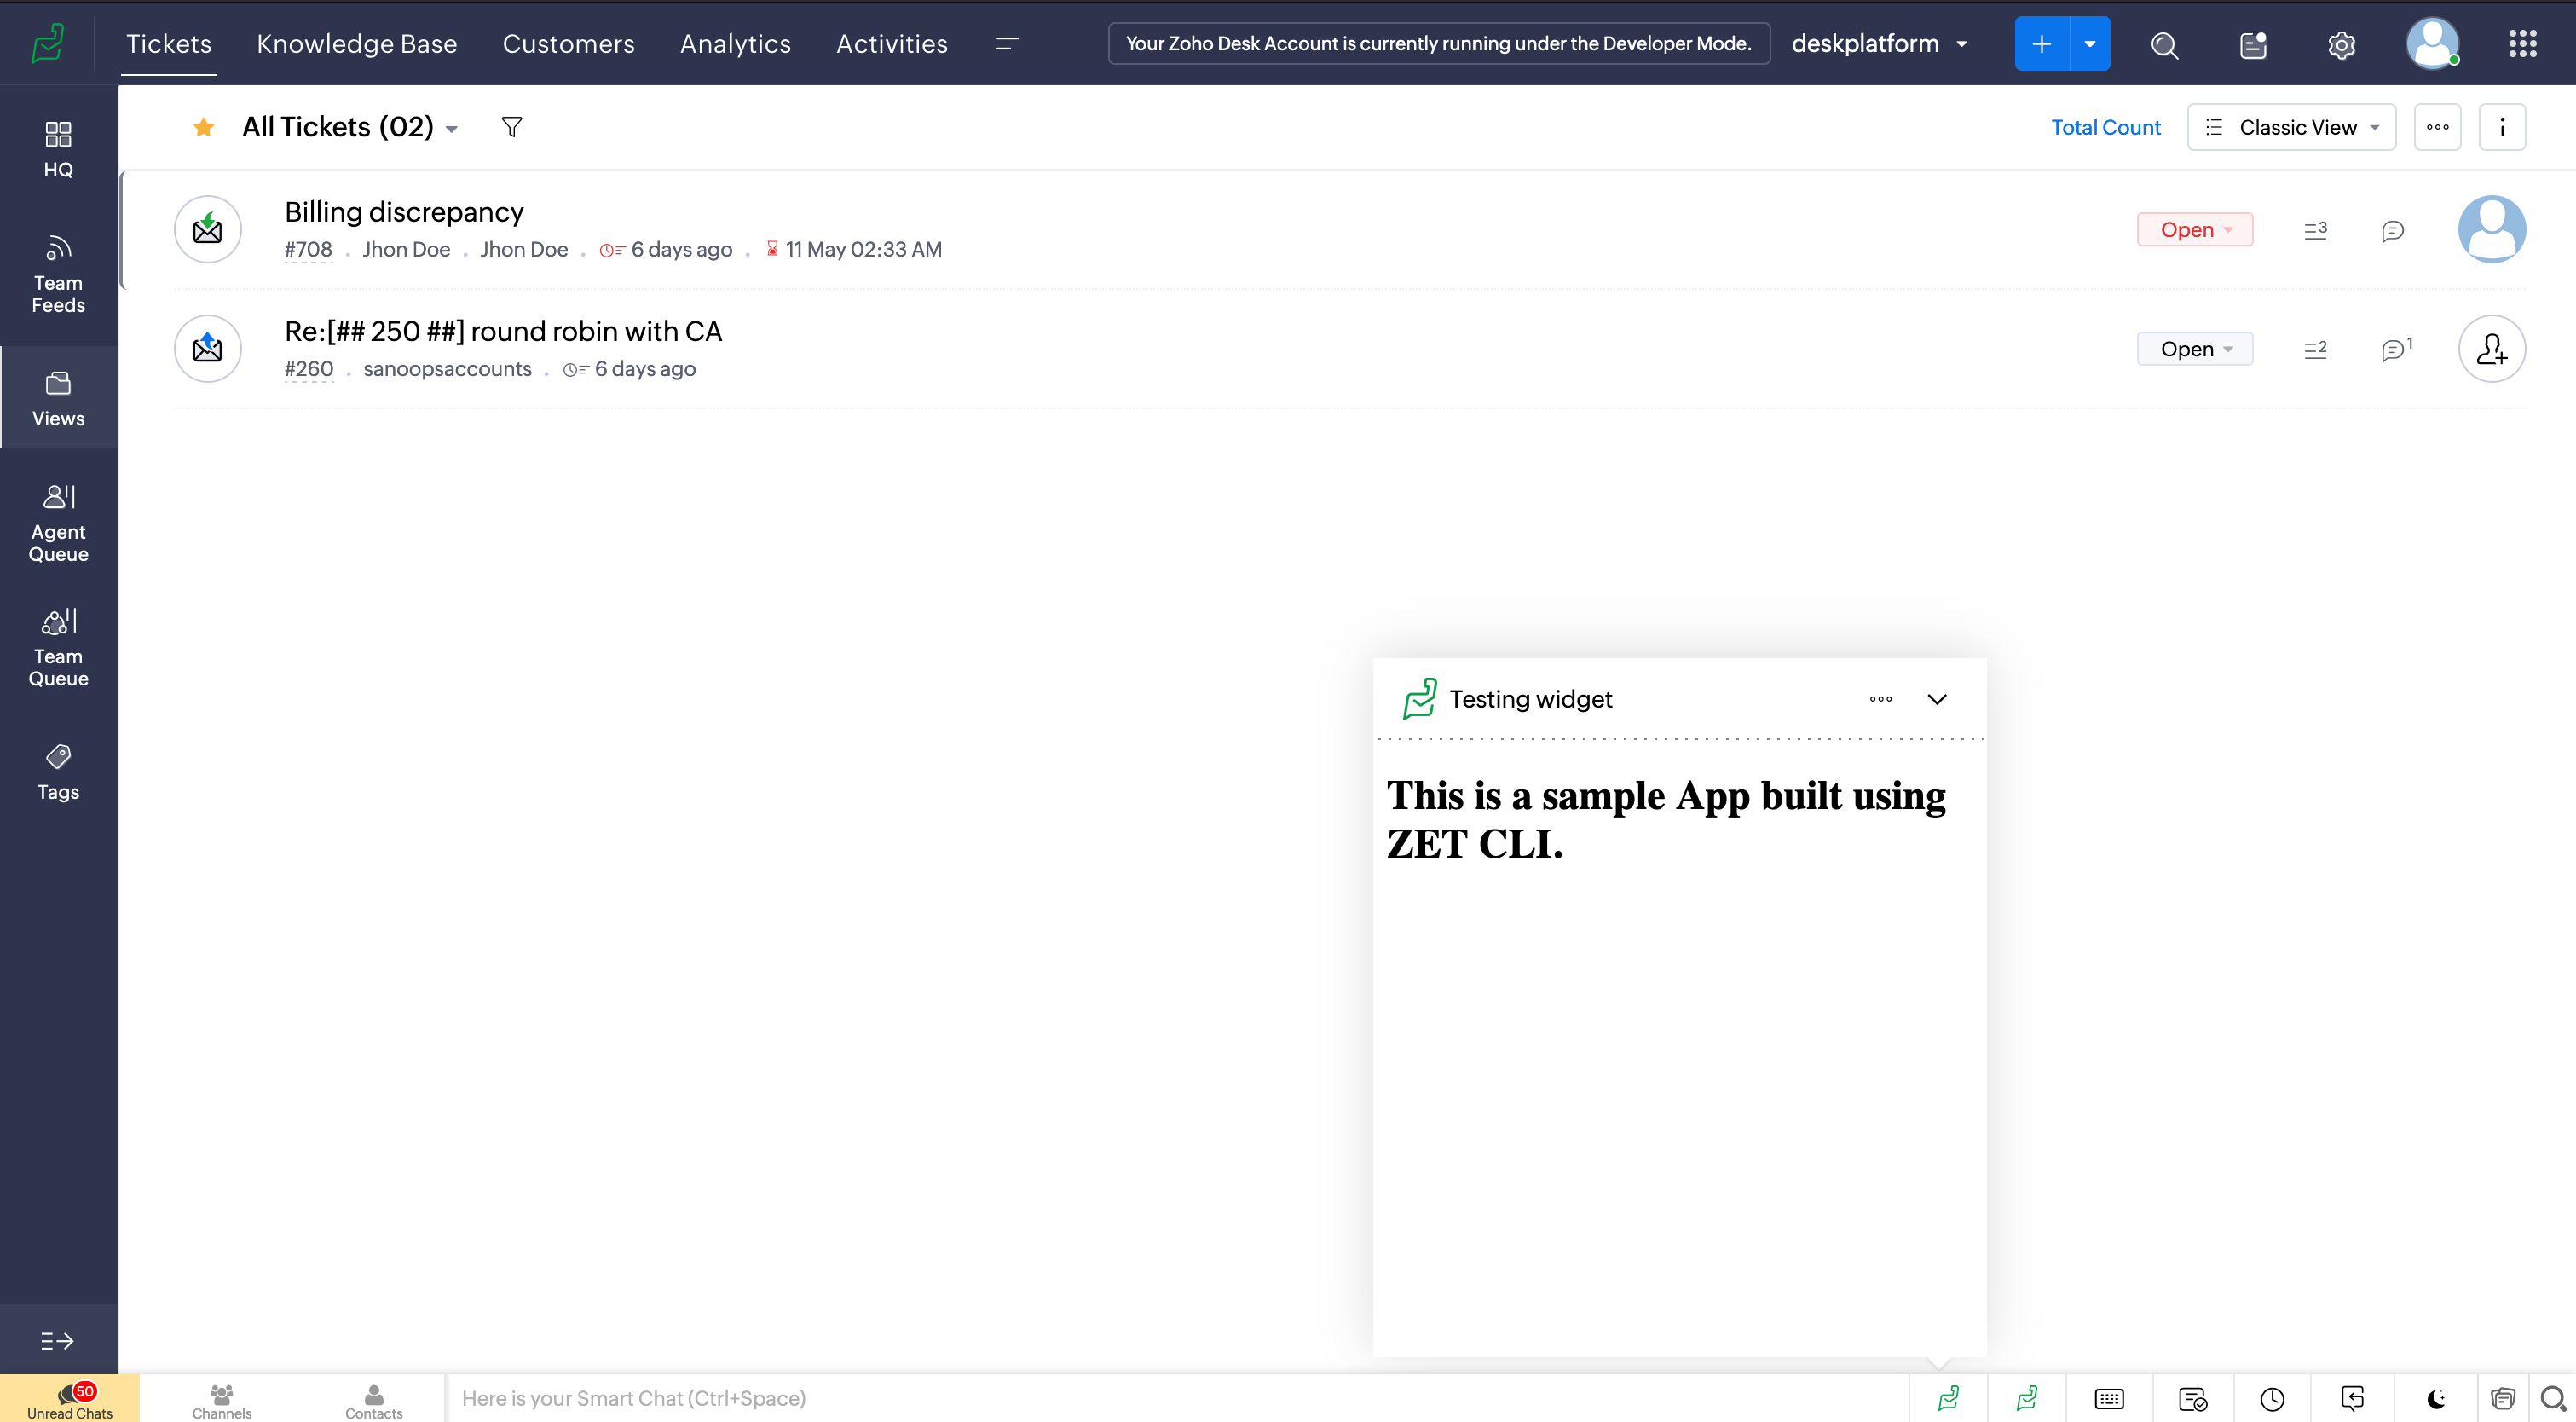Screen dimensions: 2576x1422
Task: Switch to the Activities tab
Action: [892, 43]
